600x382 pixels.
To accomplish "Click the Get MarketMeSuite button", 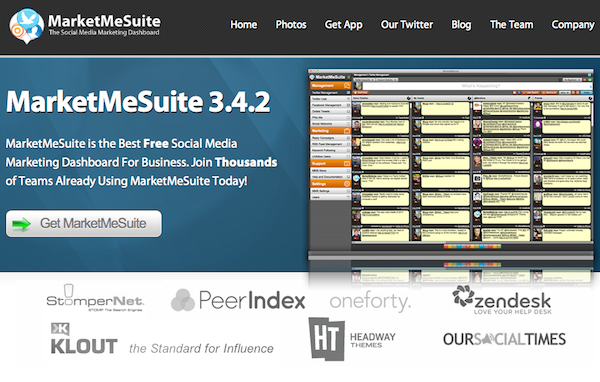I will (84, 224).
